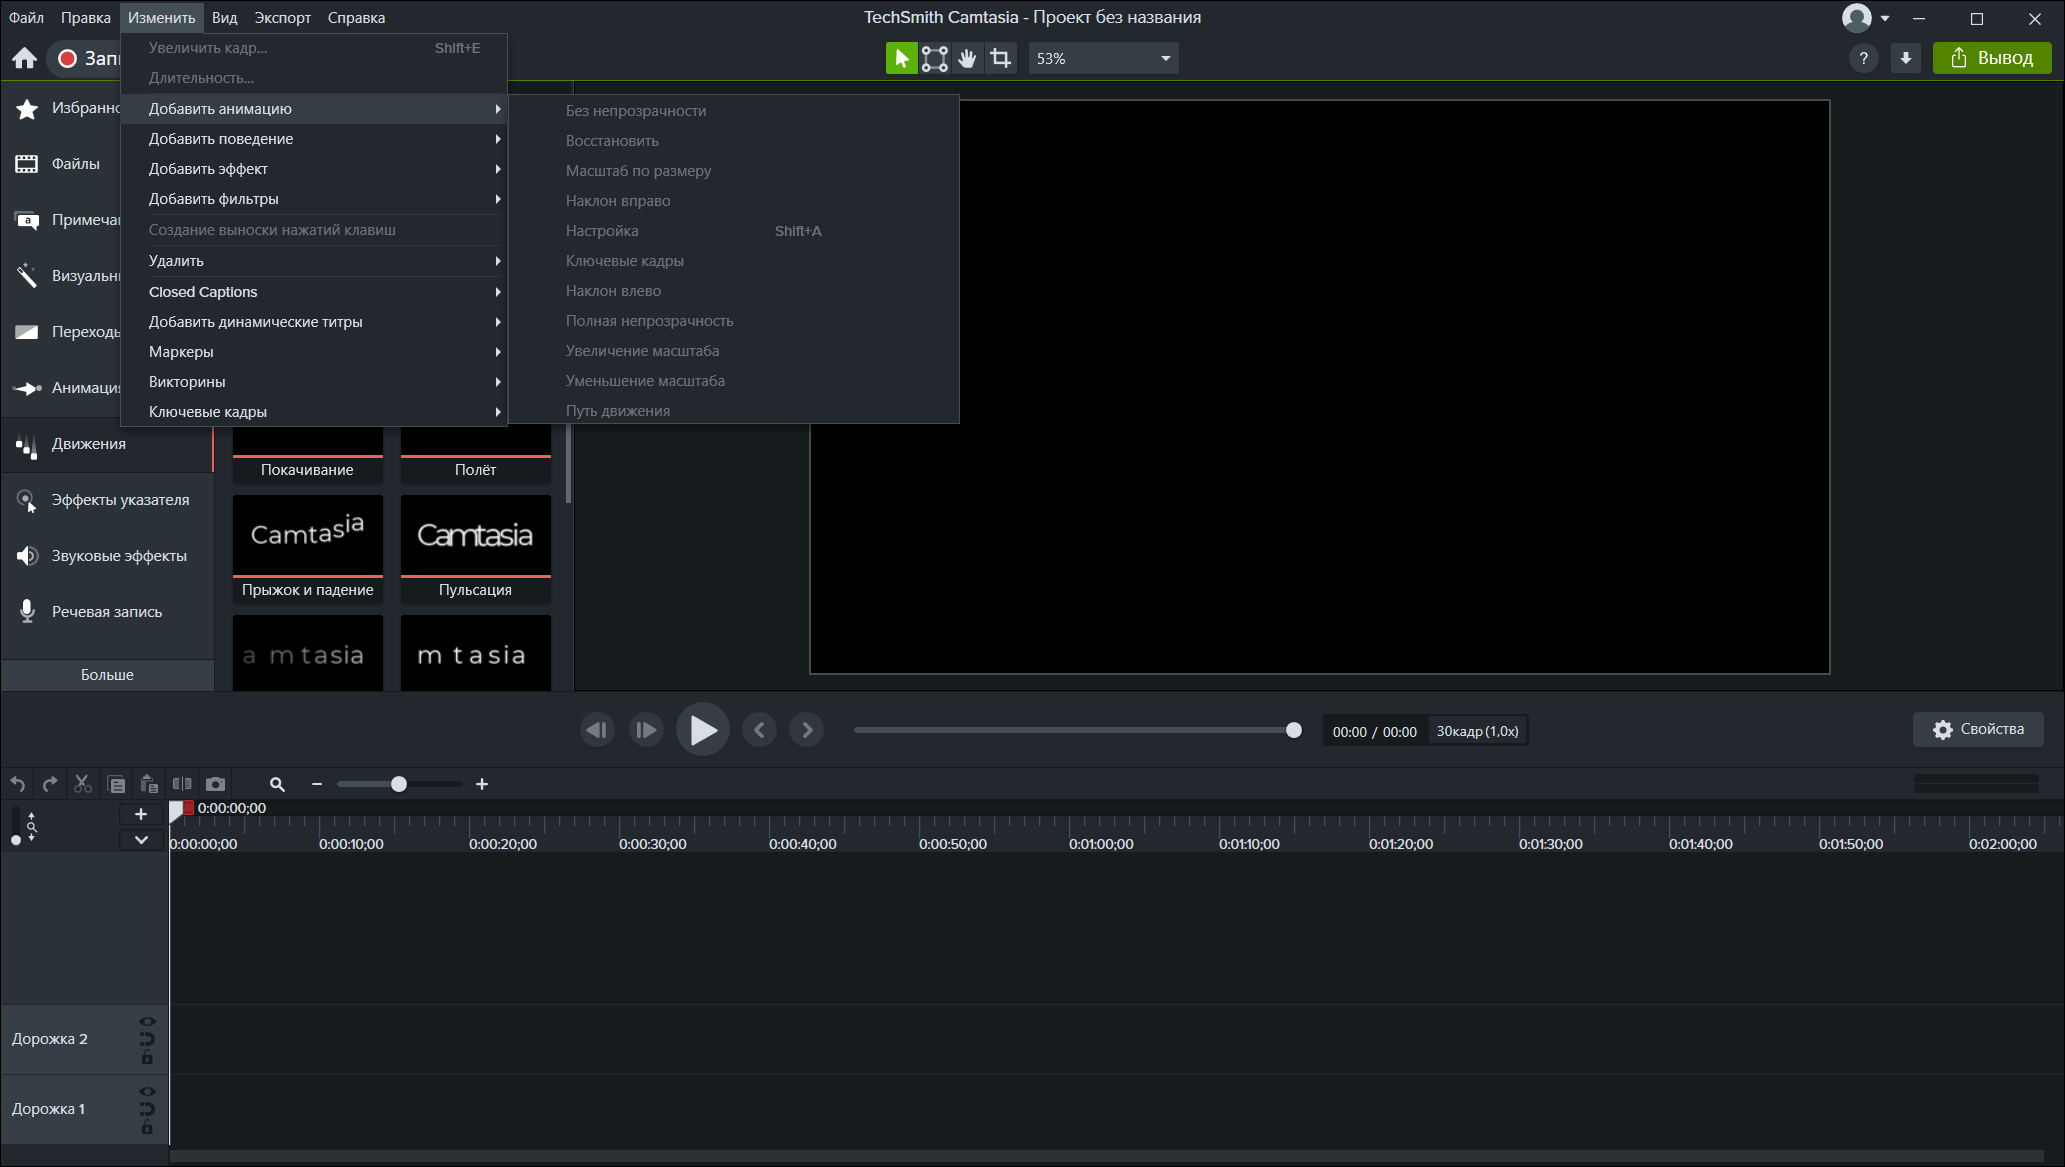Toggle visibility eye of Дорожка 1
Viewport: 2065px width, 1167px height.
click(x=147, y=1091)
